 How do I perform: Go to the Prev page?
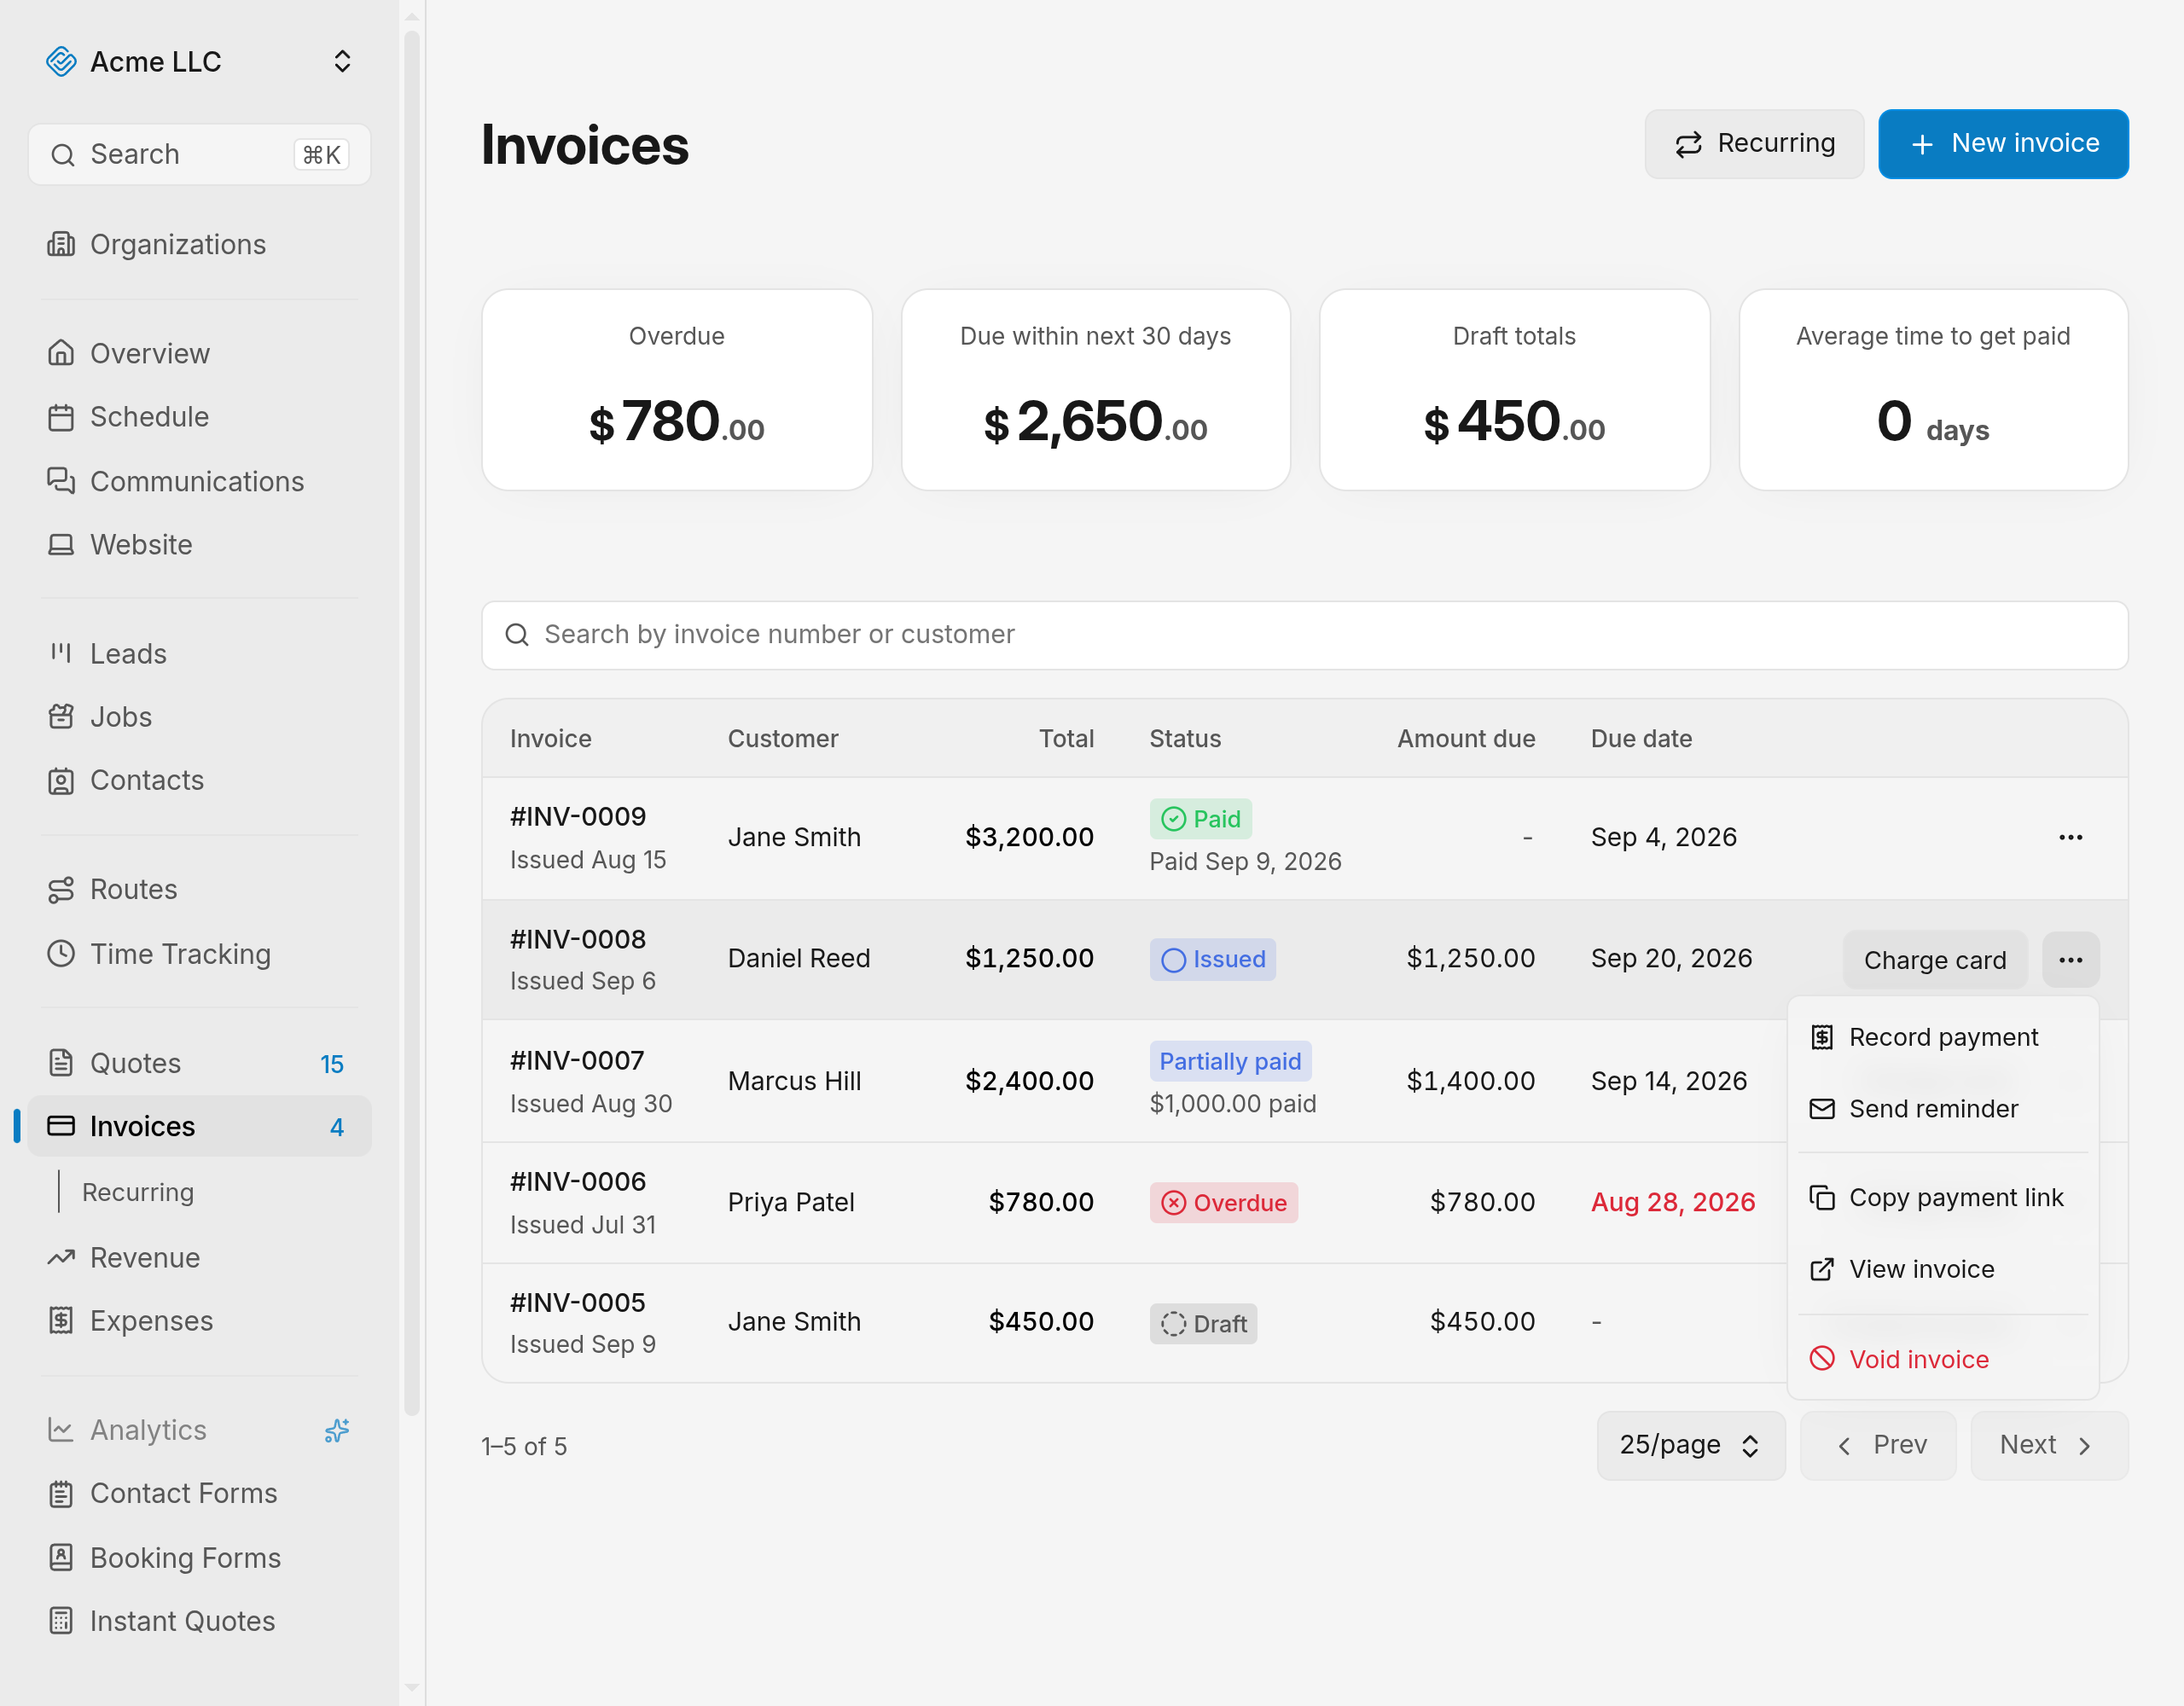pos(1878,1445)
